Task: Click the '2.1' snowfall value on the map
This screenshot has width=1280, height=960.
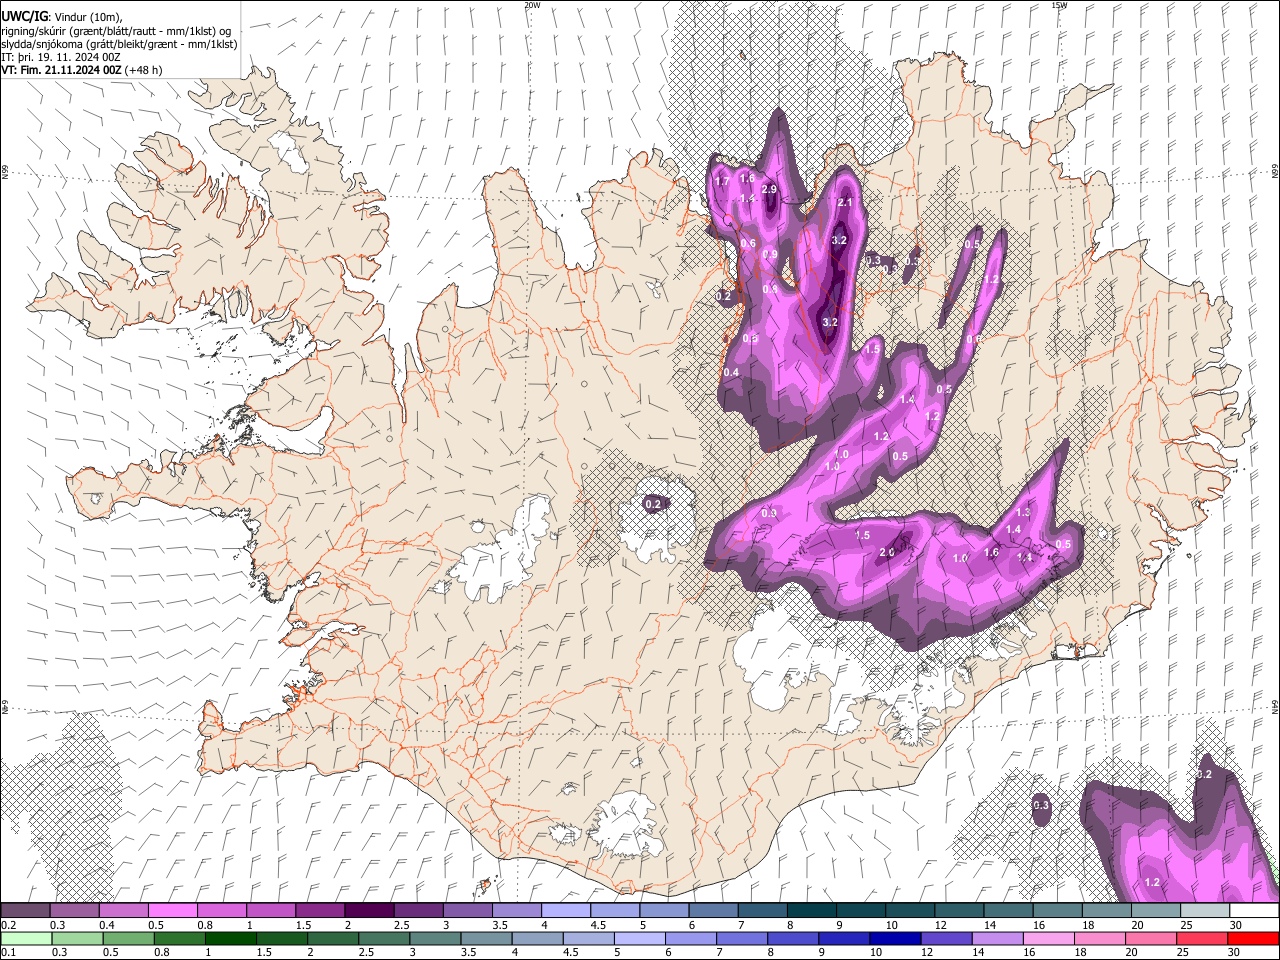Action: click(843, 203)
